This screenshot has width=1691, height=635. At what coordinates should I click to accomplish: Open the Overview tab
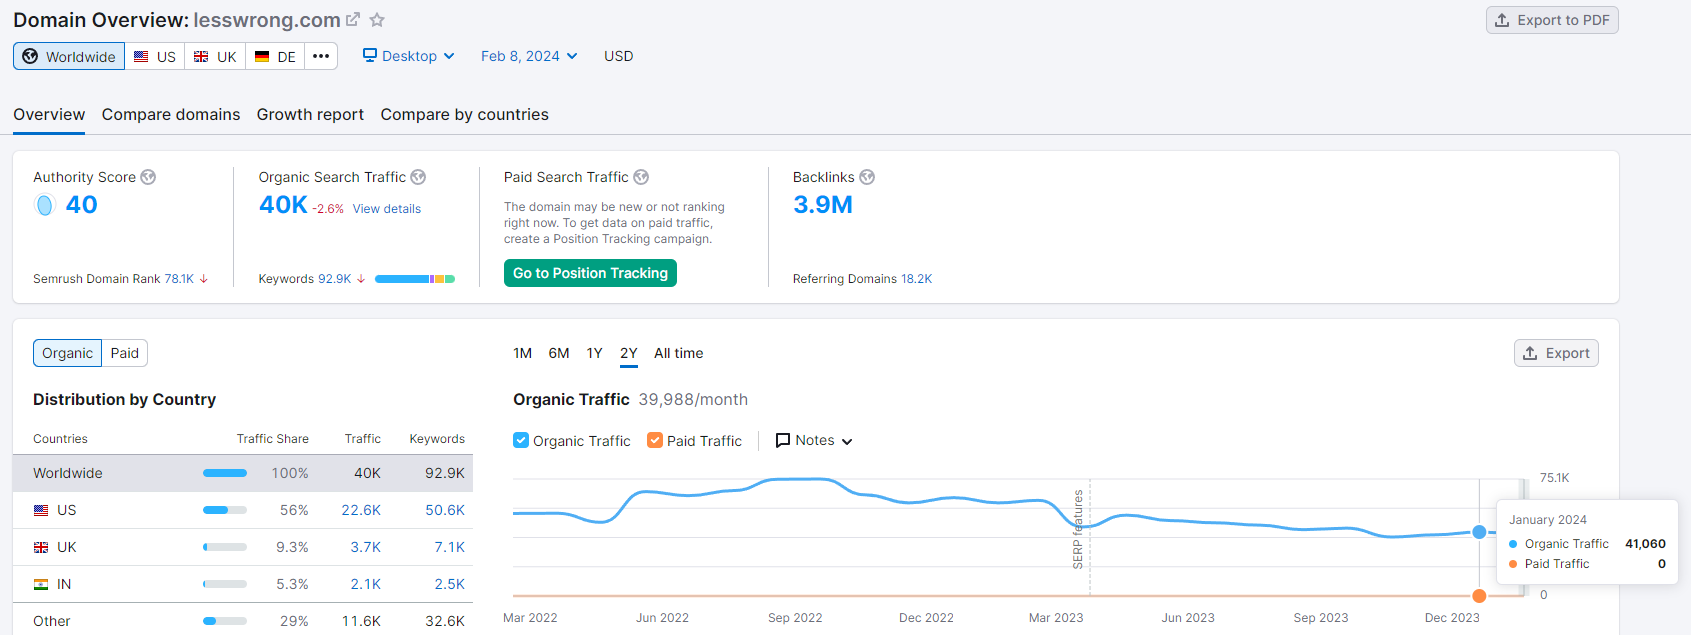pyautogui.click(x=49, y=114)
